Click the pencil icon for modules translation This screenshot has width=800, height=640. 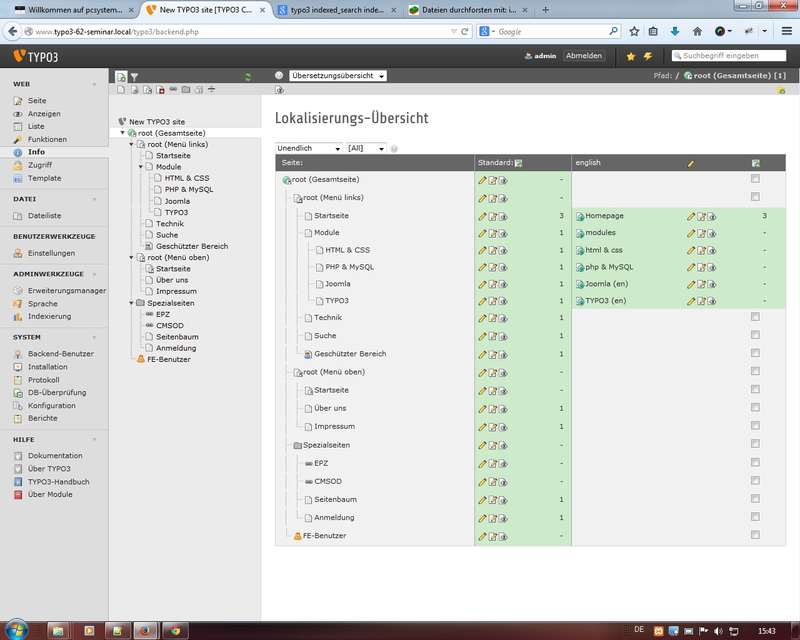pos(691,233)
